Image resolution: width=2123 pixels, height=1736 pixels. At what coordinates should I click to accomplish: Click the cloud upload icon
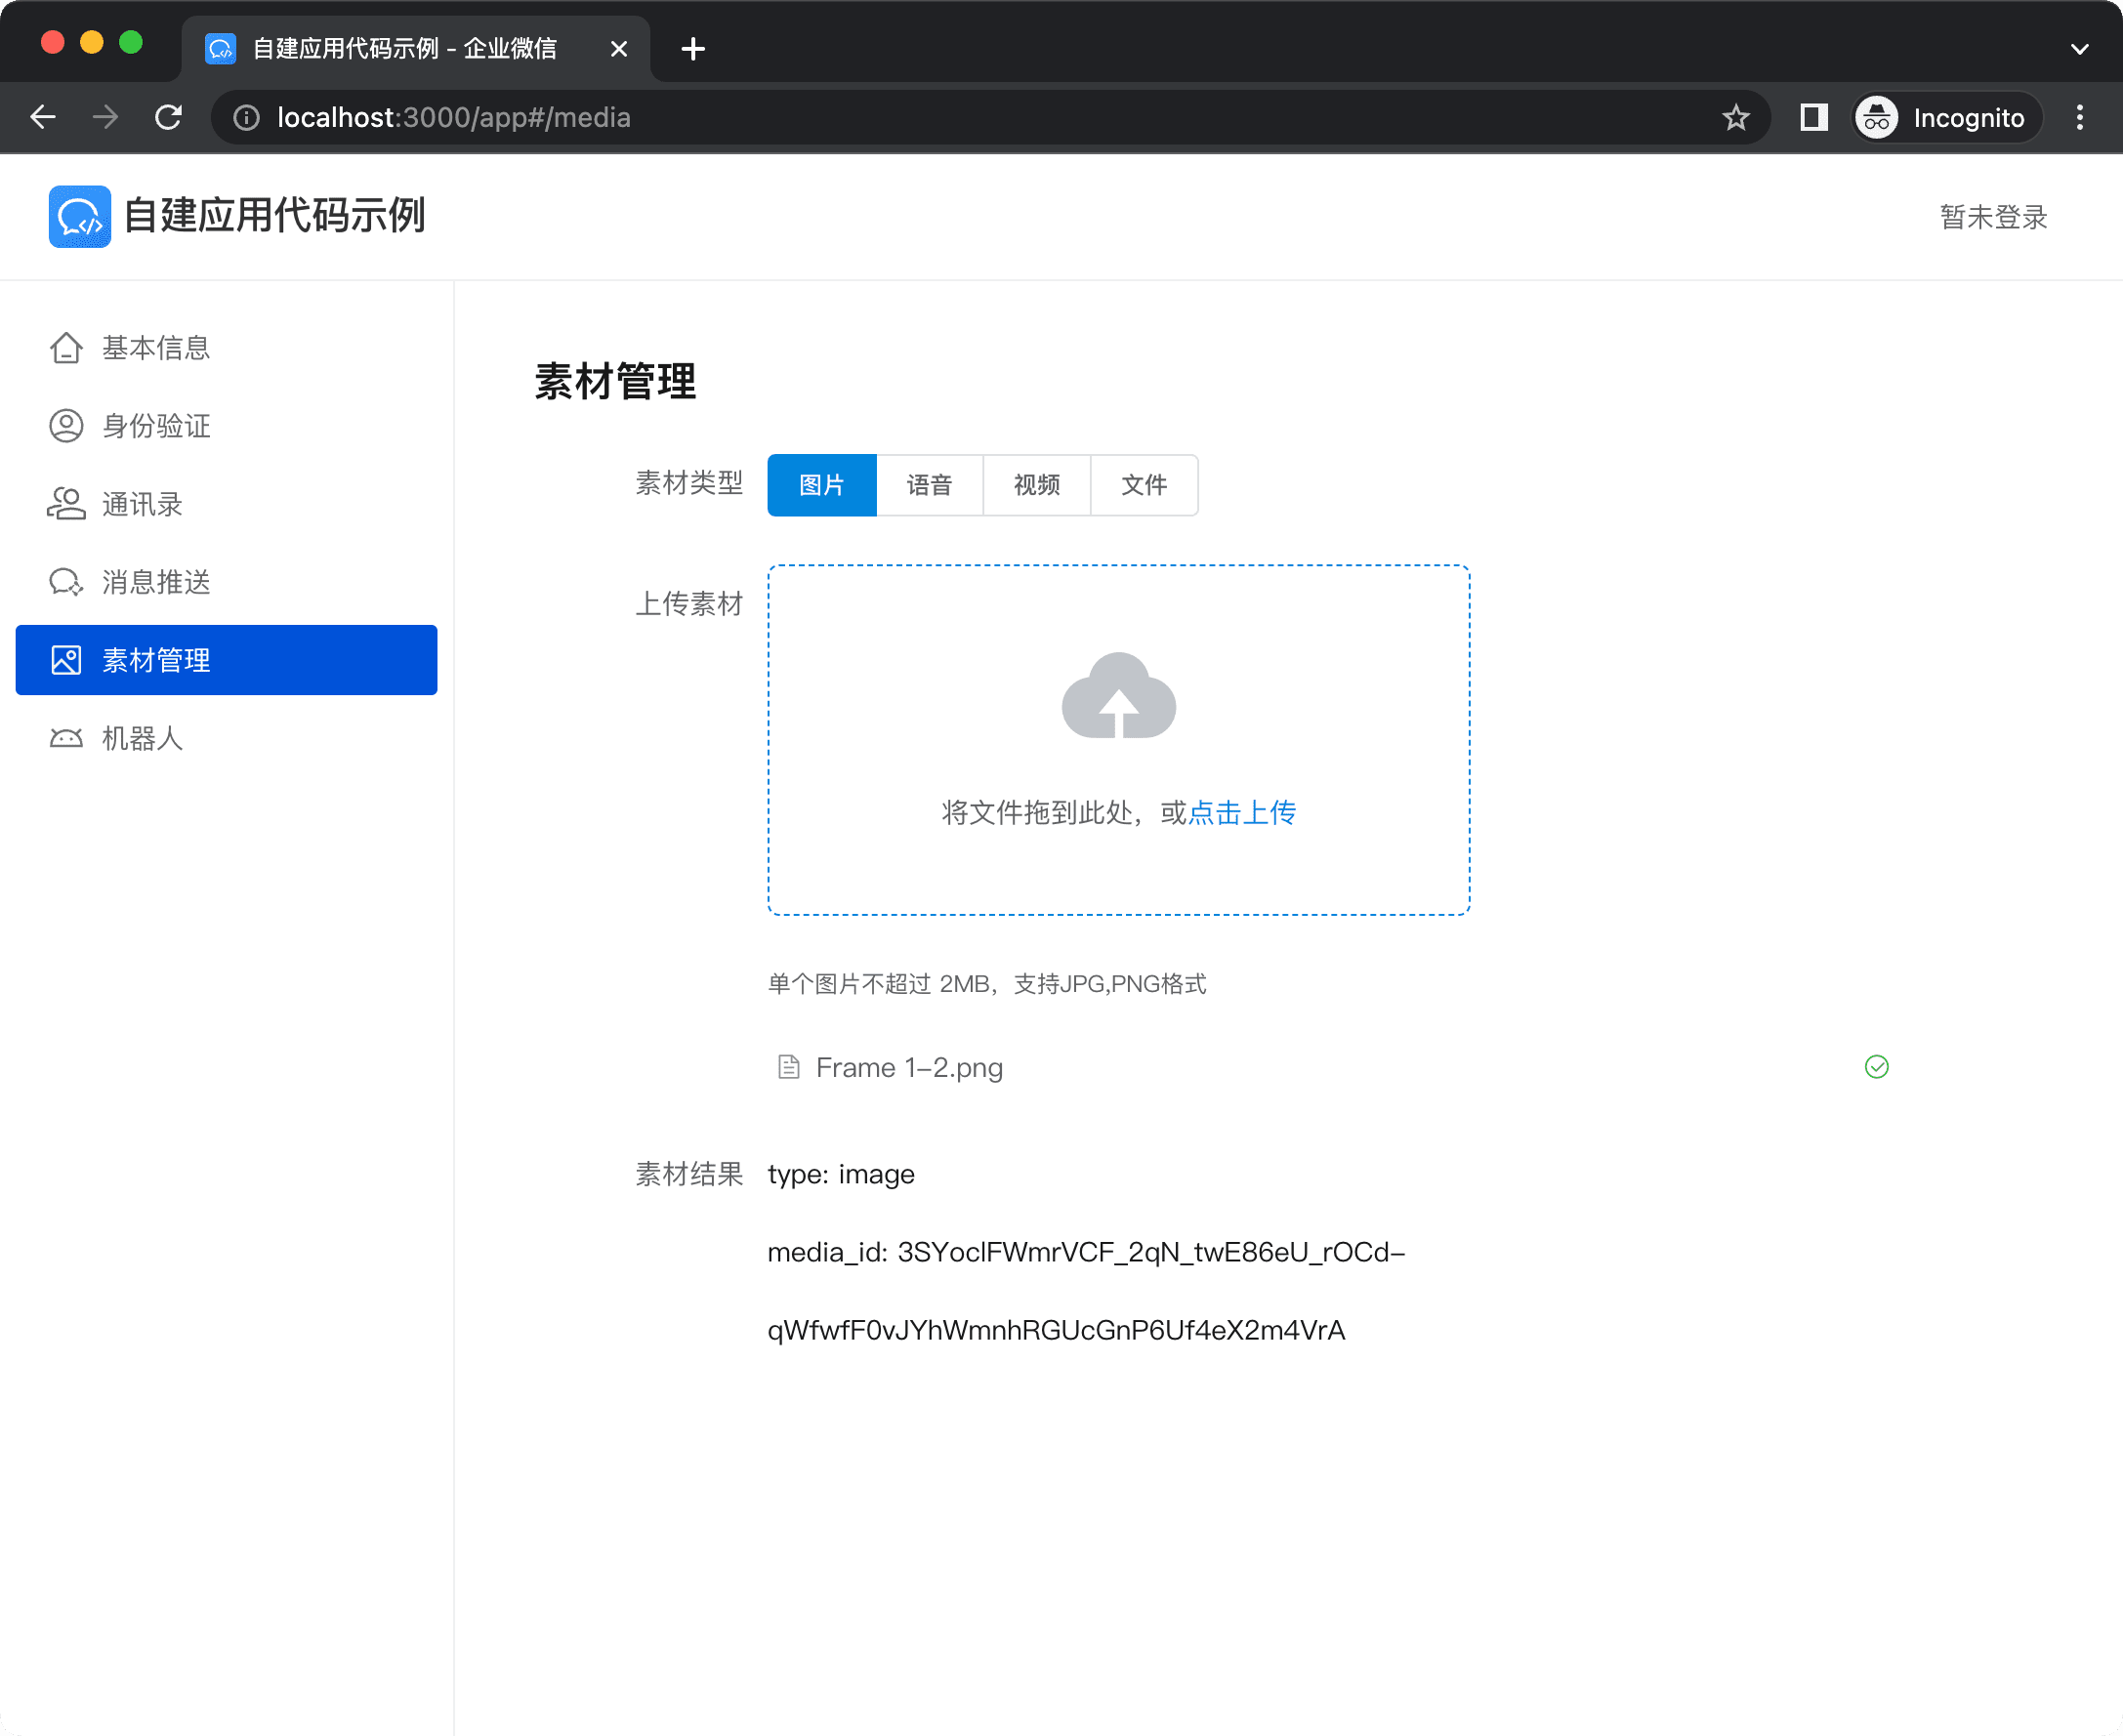pyautogui.click(x=1118, y=697)
